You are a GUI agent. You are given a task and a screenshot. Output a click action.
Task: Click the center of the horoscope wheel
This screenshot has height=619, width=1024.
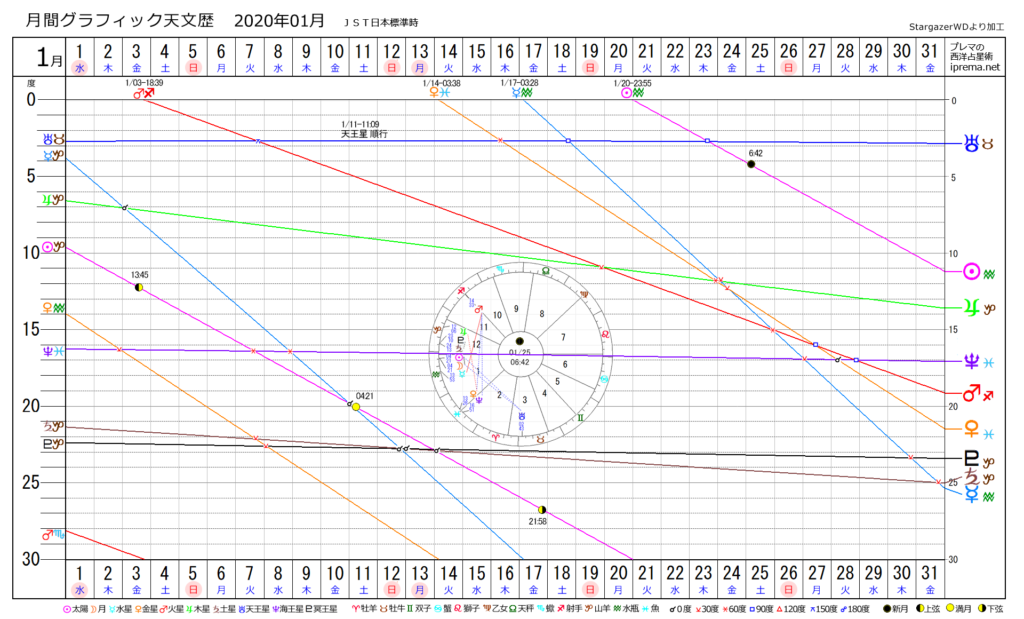[x=519, y=341]
